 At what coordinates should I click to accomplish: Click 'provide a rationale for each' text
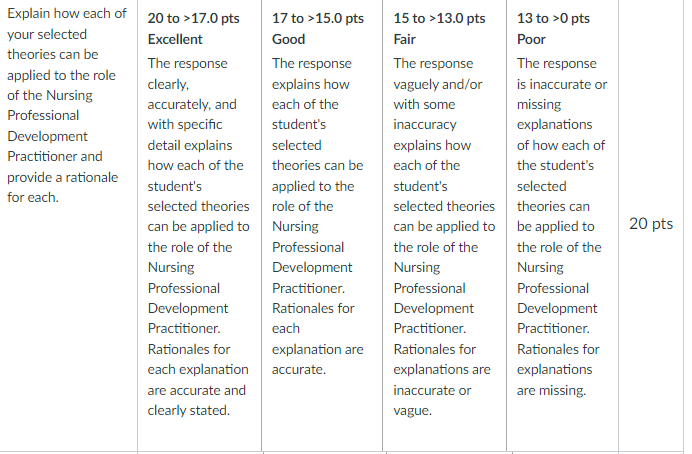(x=63, y=187)
